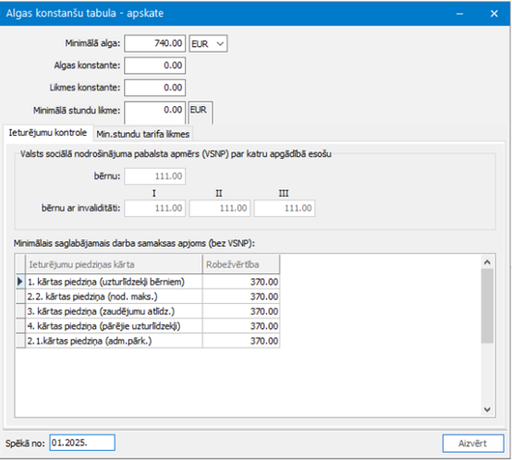
Task: Click the bērnu VSNP amount field
Action: coord(155,176)
